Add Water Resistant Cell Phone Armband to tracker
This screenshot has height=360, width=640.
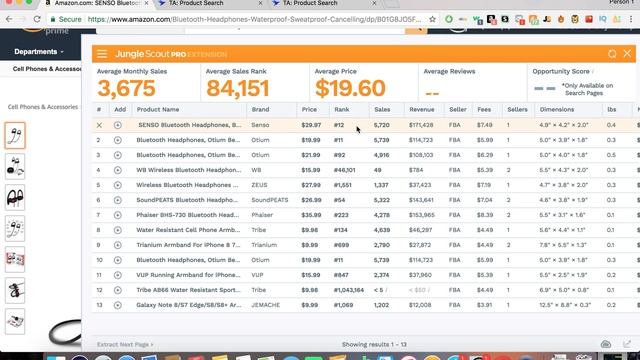(118, 230)
